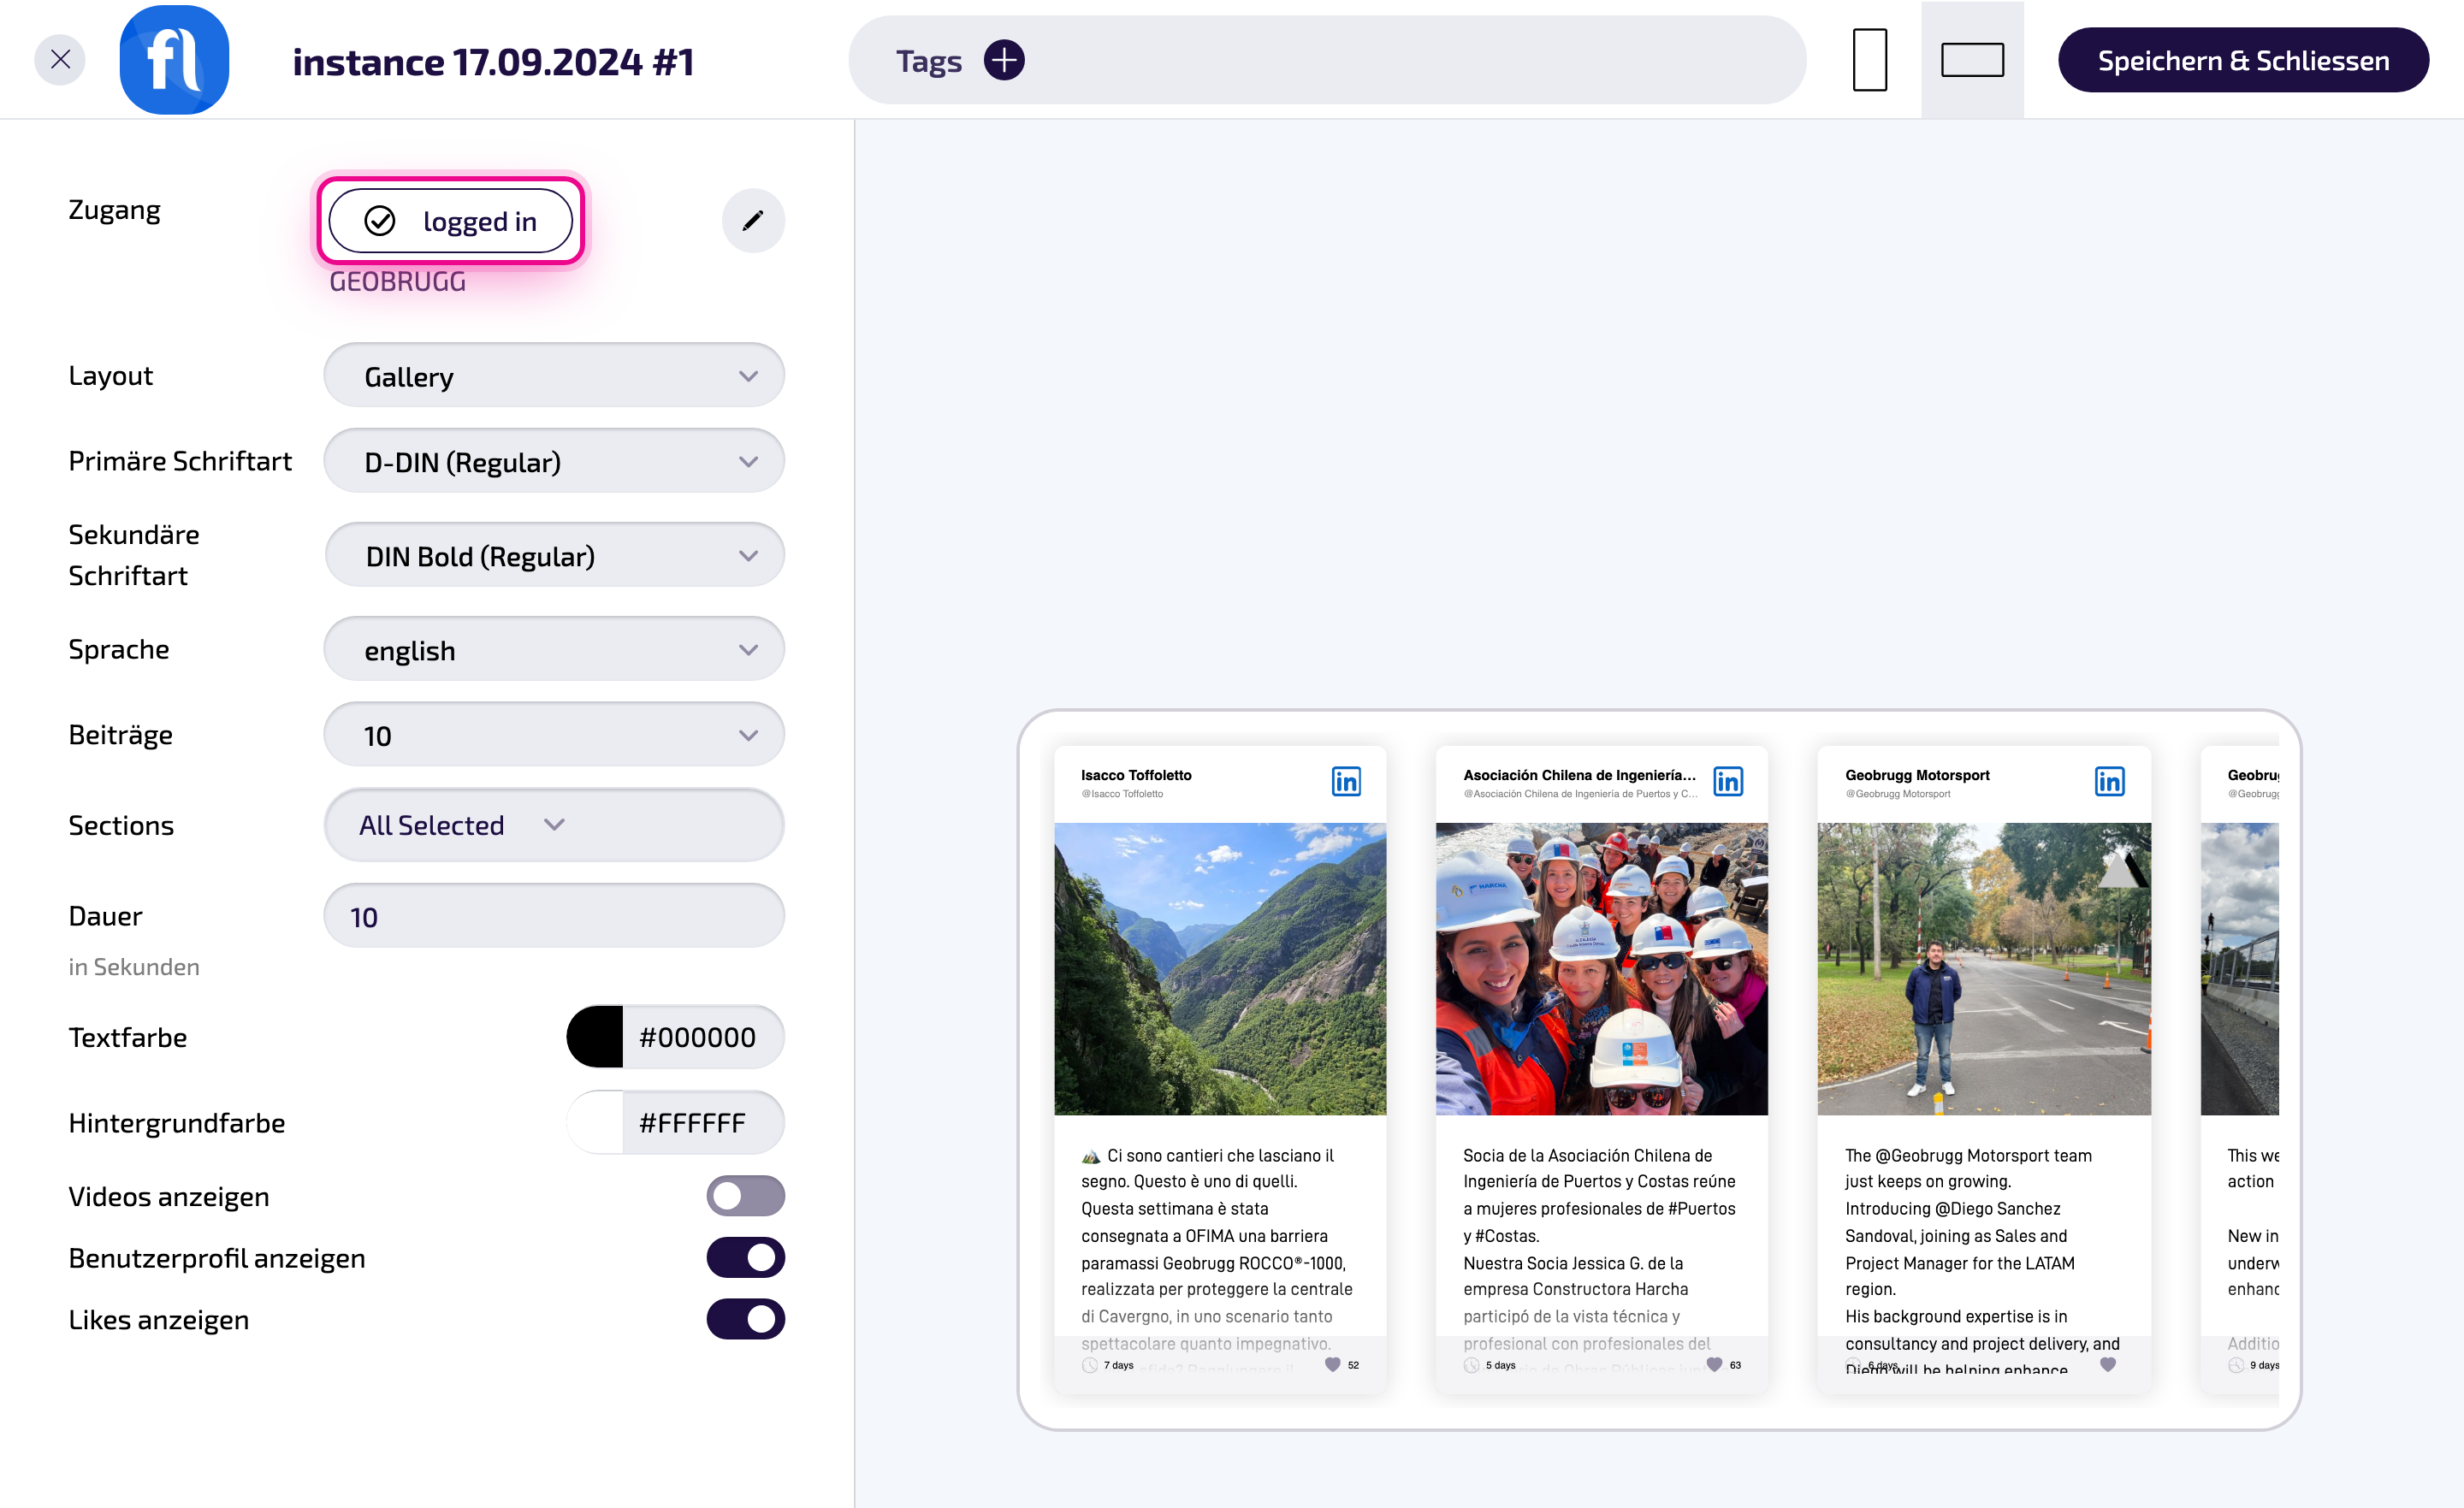Switch to landscape orientation preview

[1972, 60]
